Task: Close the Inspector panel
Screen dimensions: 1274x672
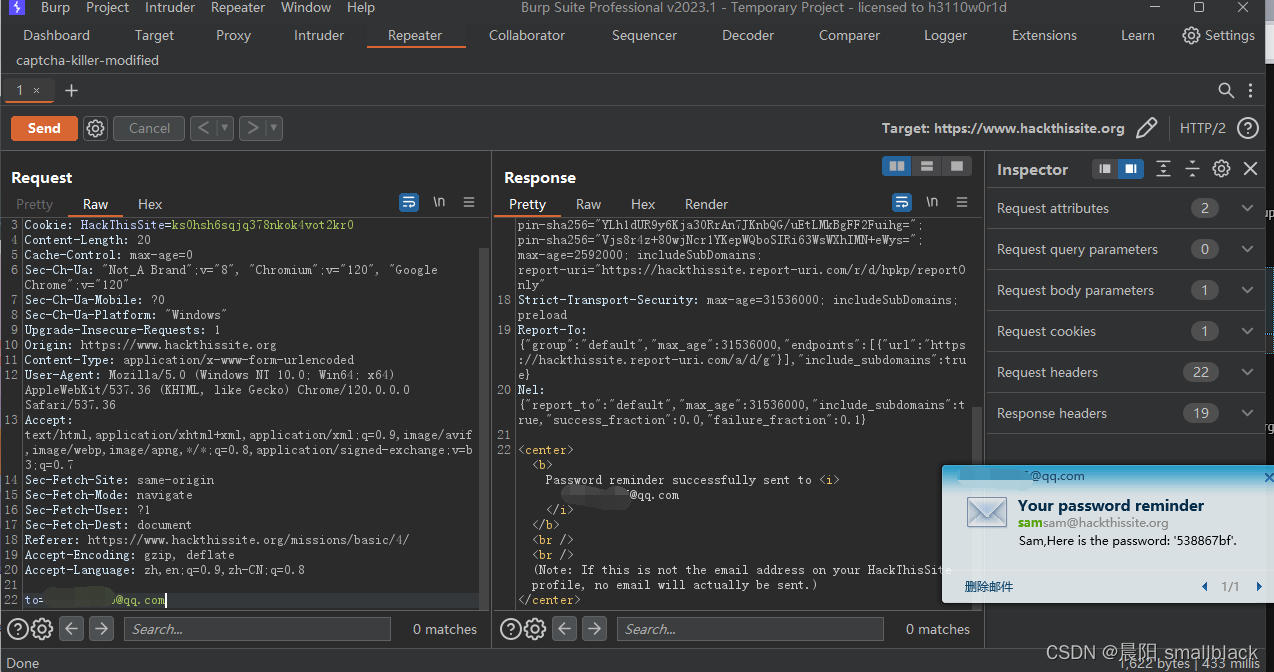Action: click(1250, 169)
